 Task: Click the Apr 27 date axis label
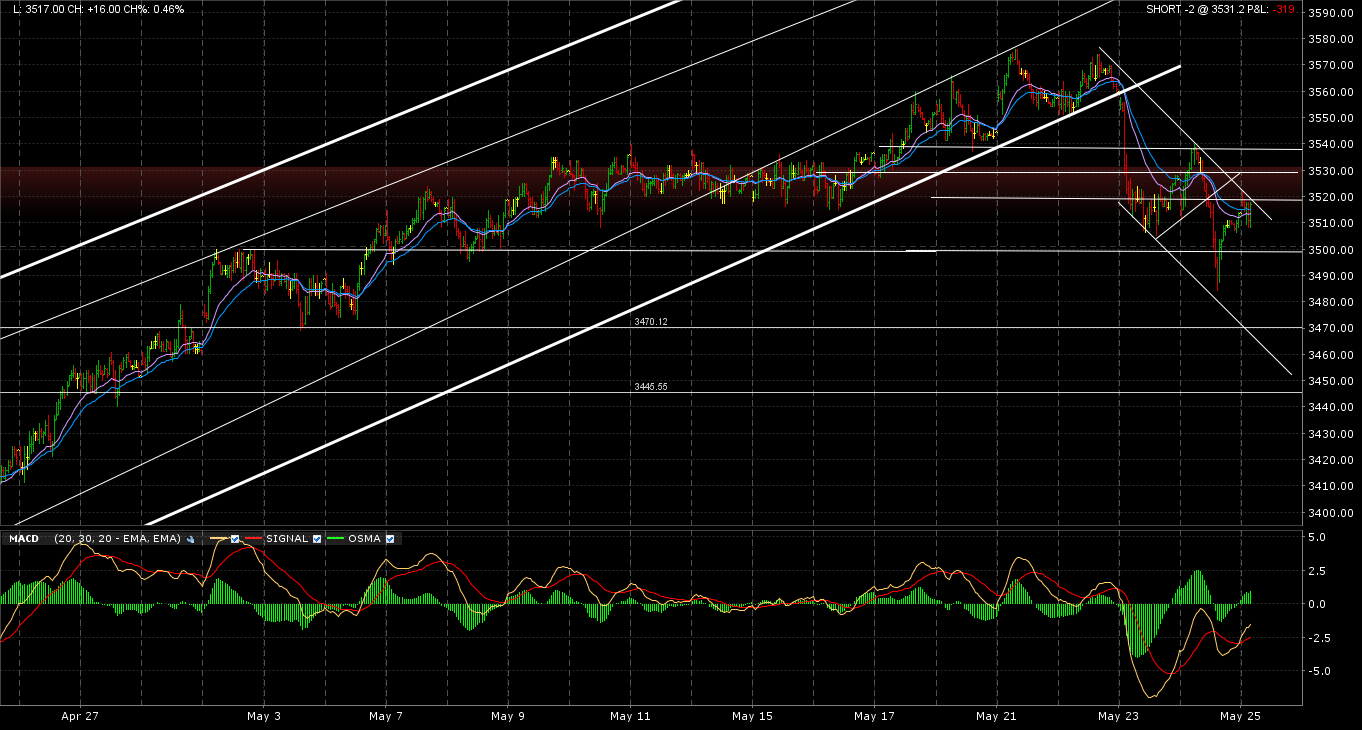80,716
